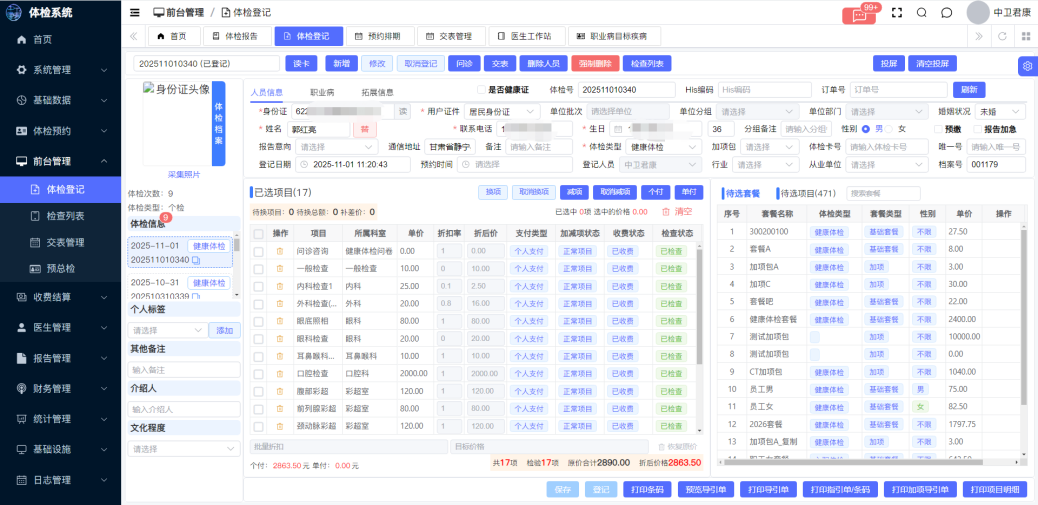Click the search magnifier in the top bar
This screenshot has height=505, width=1038.
click(x=922, y=13)
